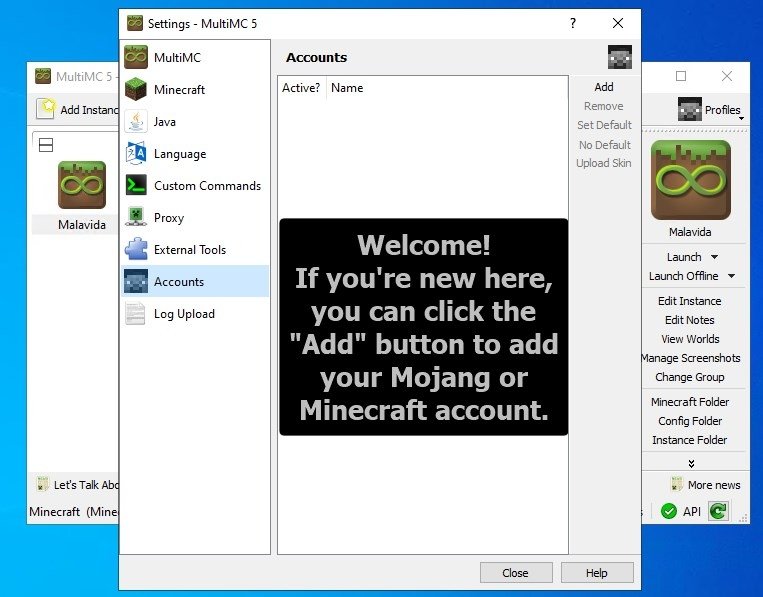
Task: Click the Upload Skin button
Action: point(604,163)
